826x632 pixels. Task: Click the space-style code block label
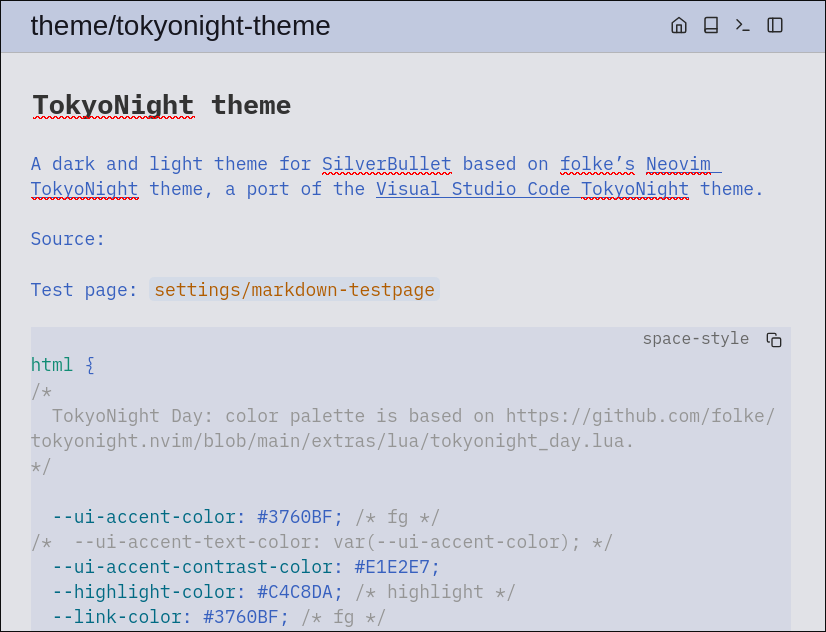click(x=695, y=339)
